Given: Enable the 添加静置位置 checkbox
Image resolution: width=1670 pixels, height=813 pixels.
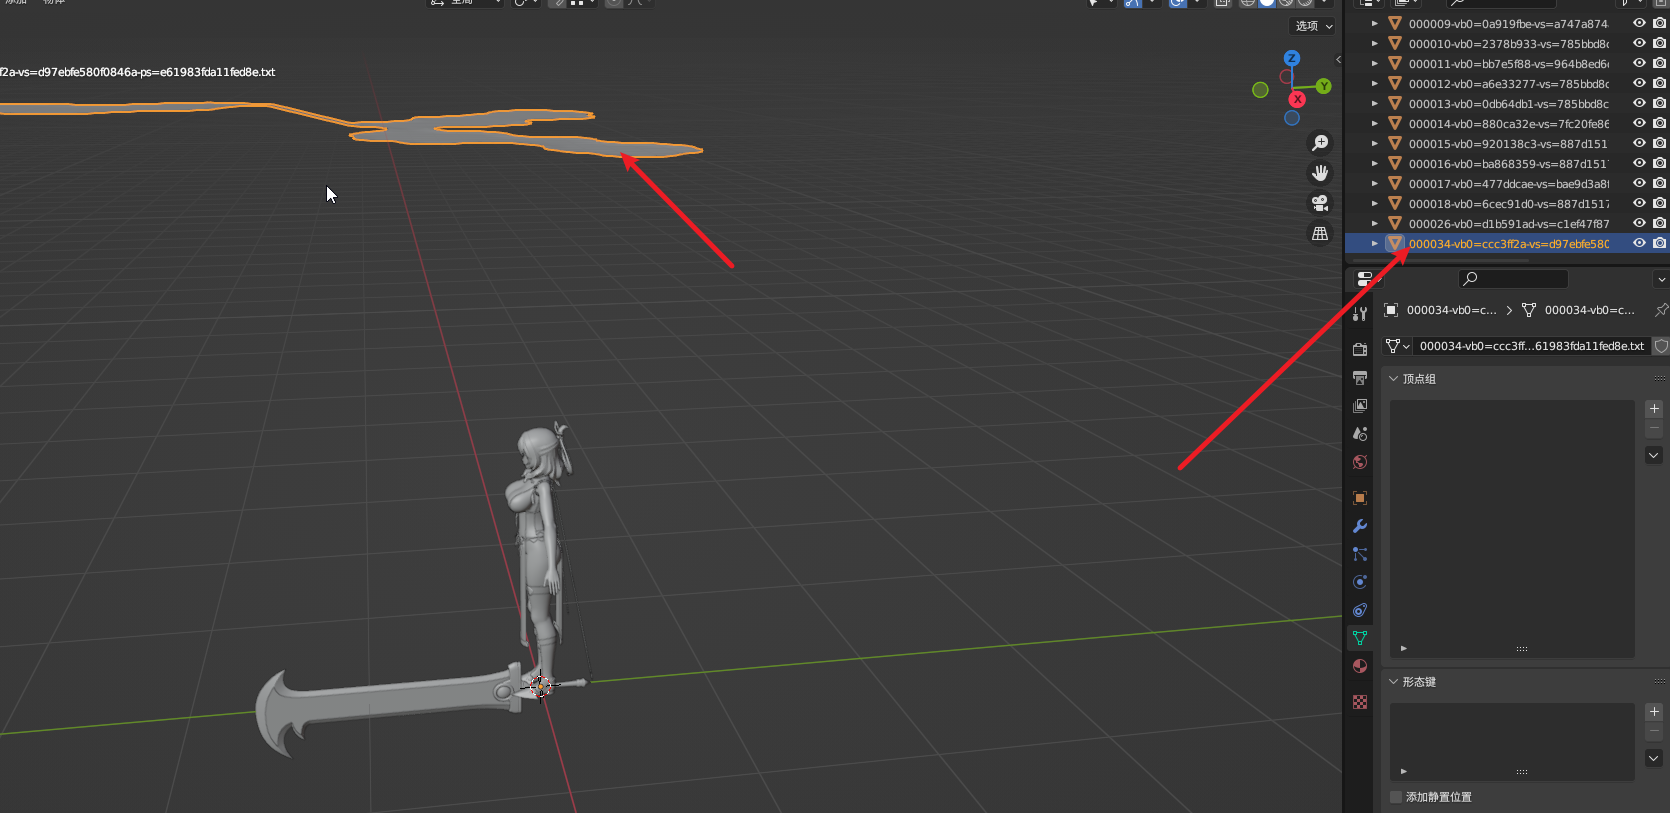Looking at the screenshot, I should point(1396,797).
